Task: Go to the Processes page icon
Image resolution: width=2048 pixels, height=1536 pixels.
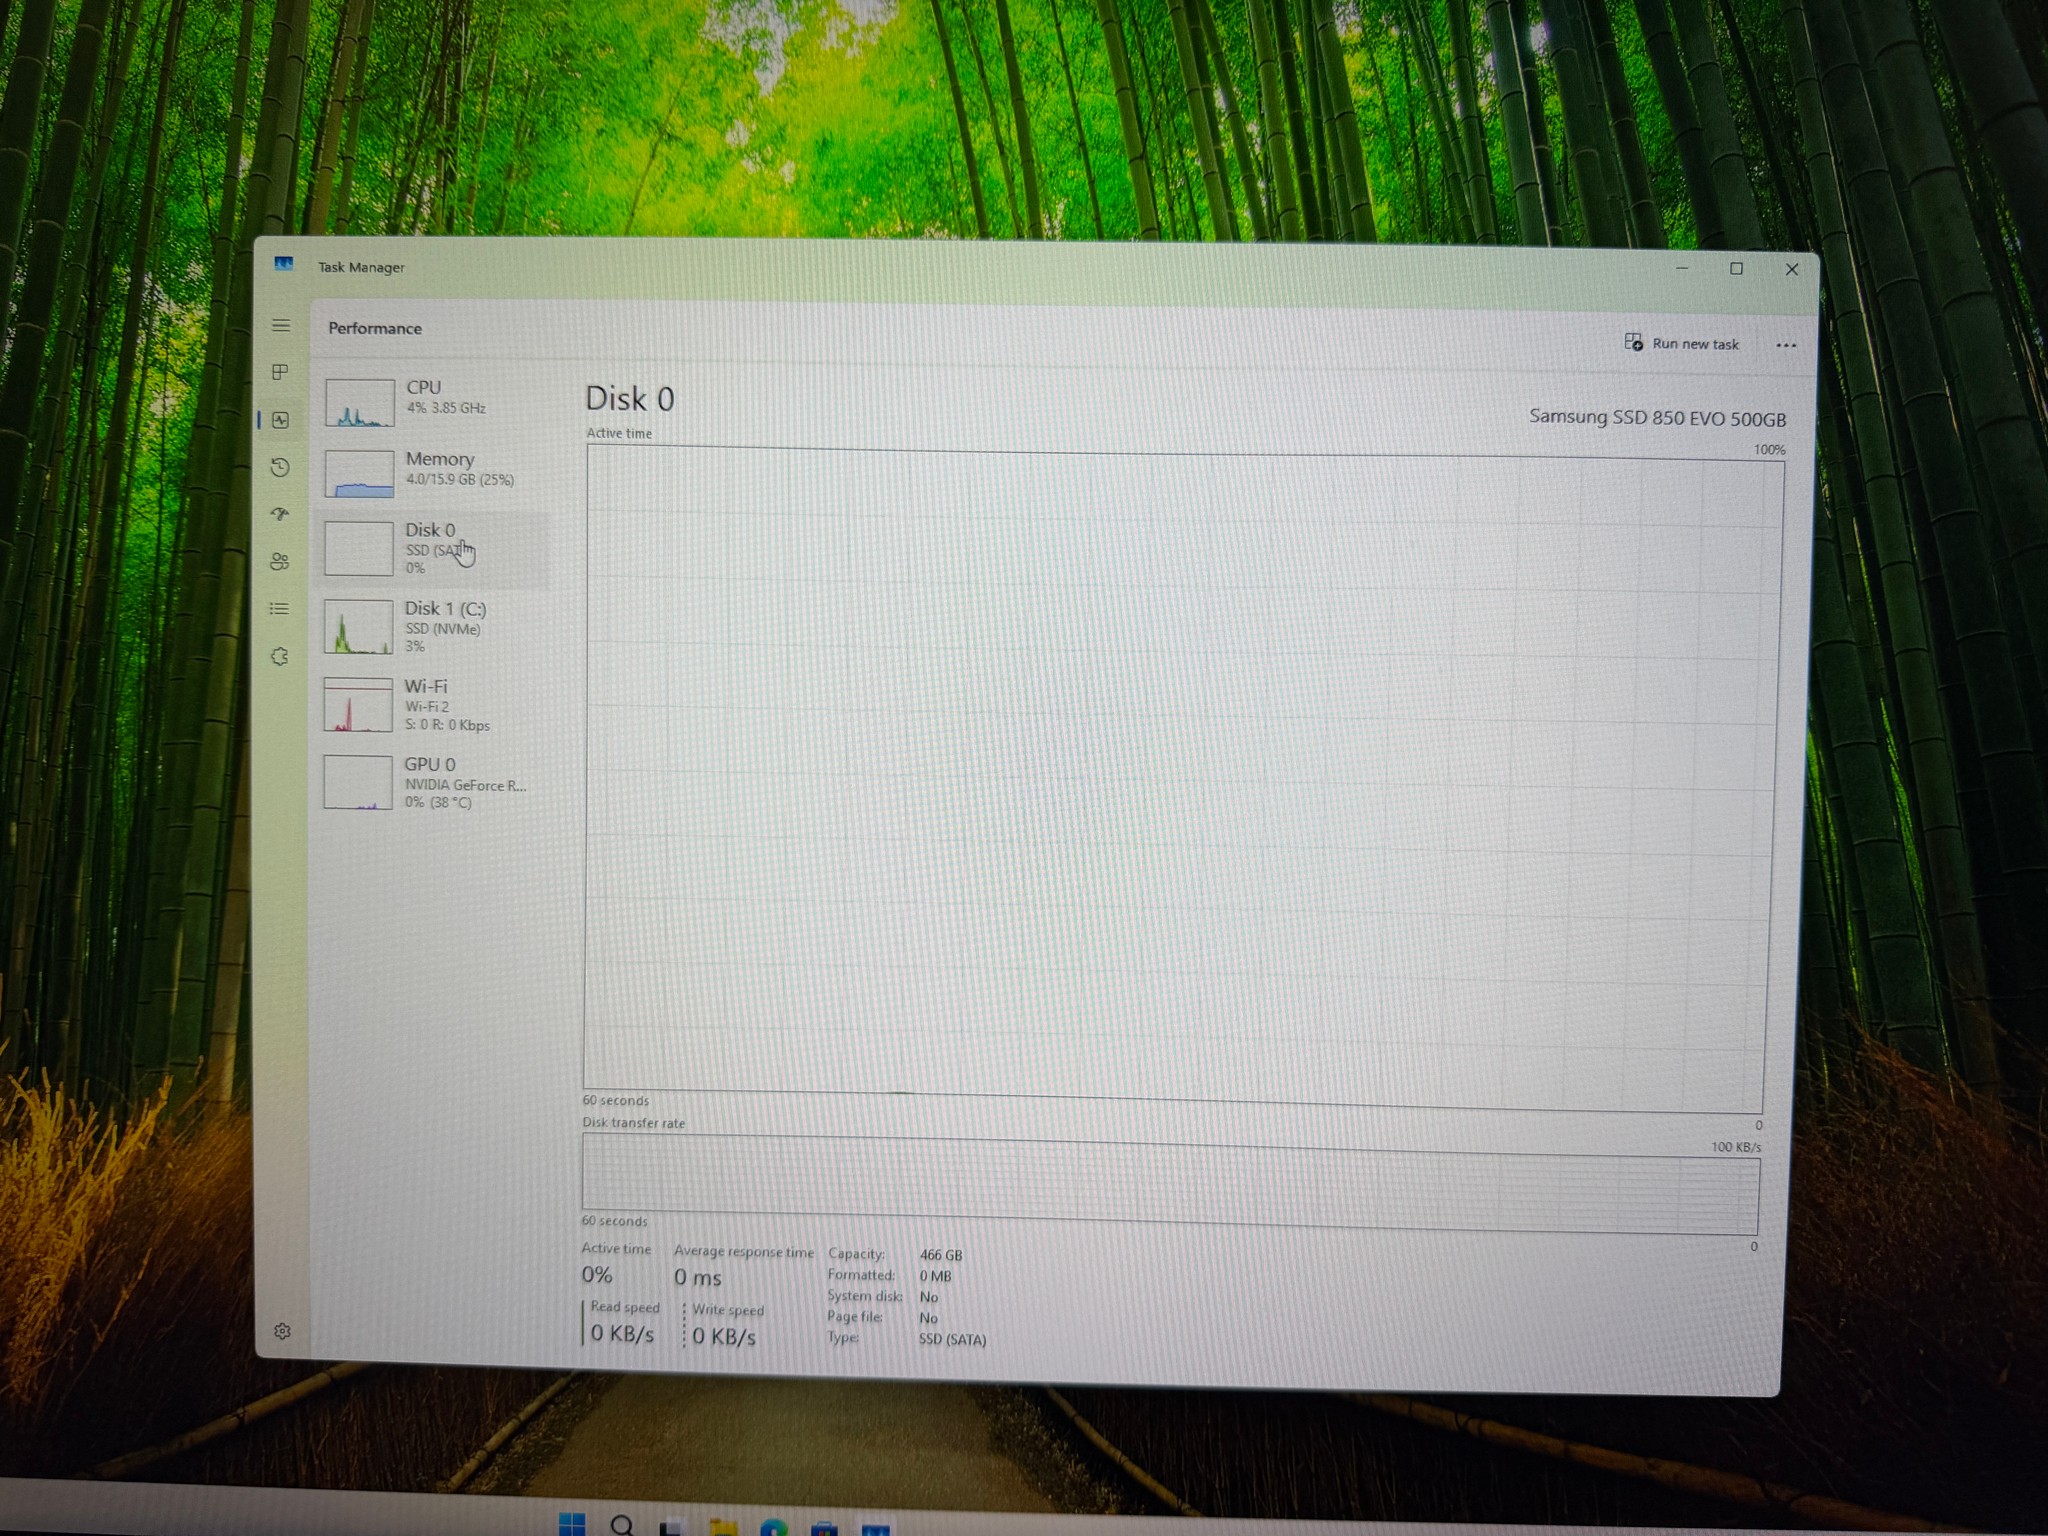Action: 280,372
